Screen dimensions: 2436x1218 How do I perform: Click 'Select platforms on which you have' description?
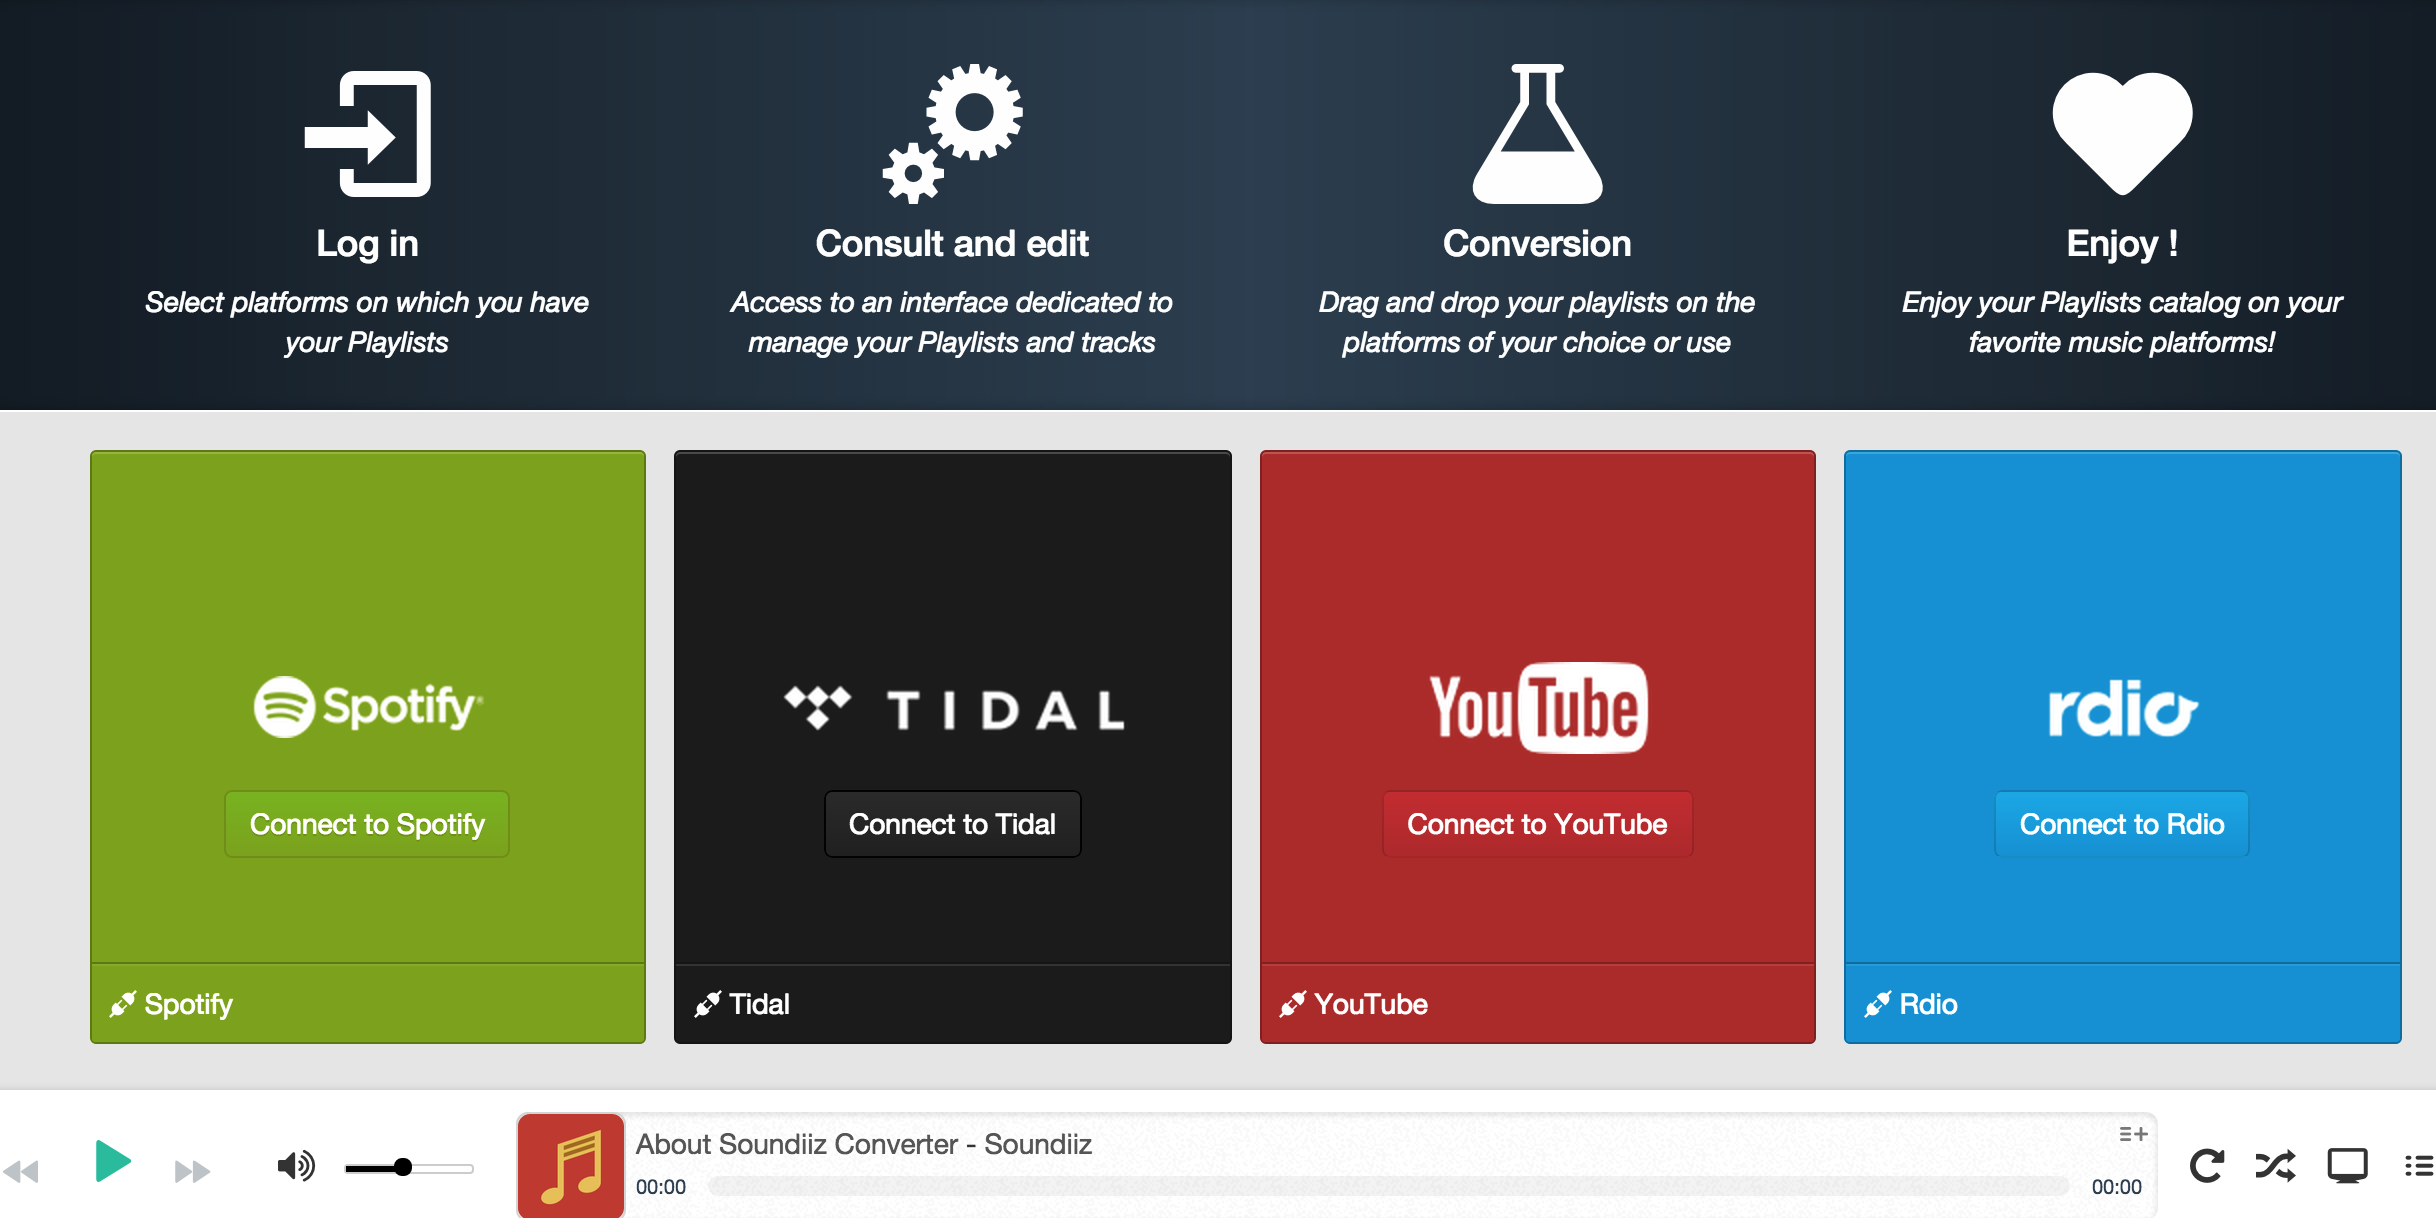coord(367,303)
